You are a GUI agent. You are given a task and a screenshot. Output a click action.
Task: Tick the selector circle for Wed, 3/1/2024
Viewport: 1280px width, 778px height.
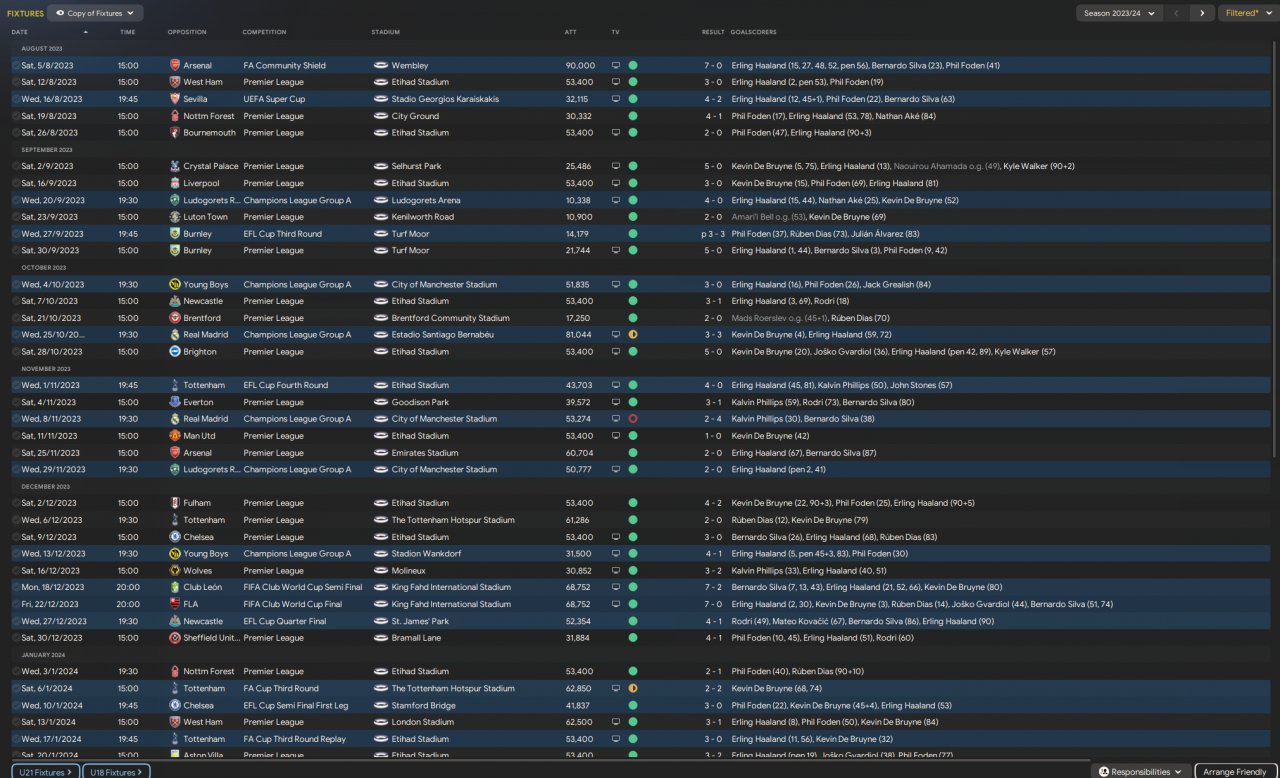pos(16,671)
